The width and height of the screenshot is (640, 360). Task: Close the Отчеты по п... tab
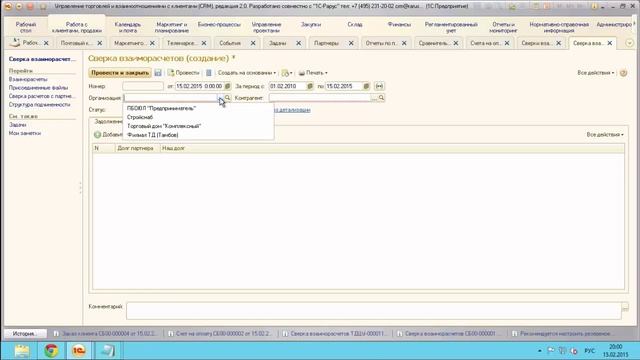click(404, 43)
